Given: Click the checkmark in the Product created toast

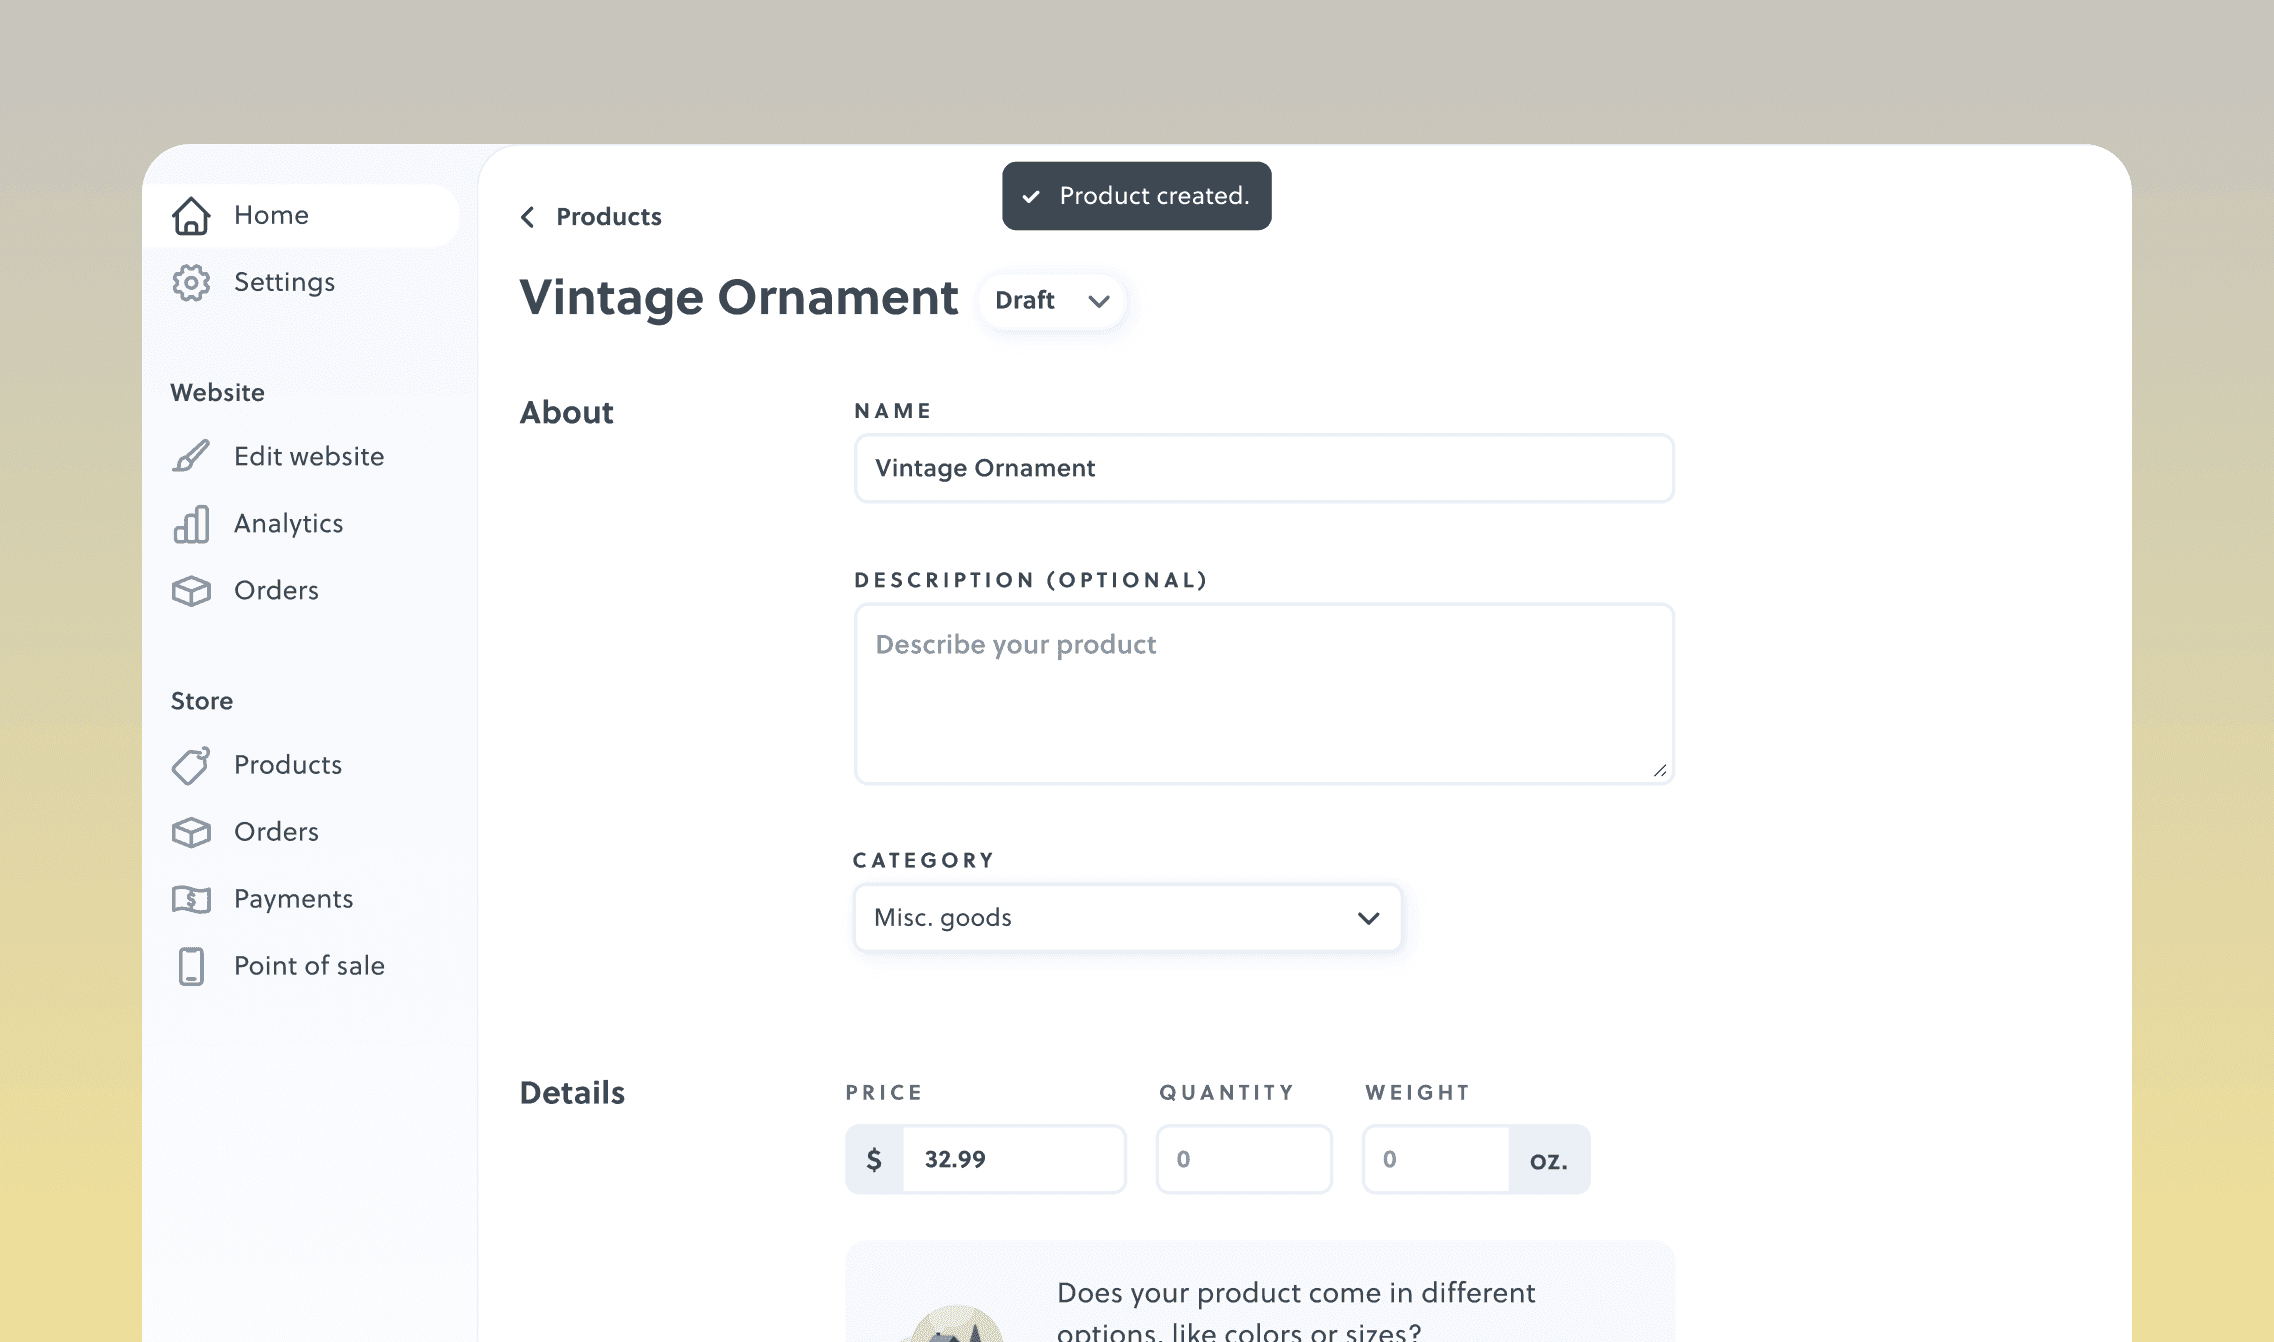Looking at the screenshot, I should point(1031,197).
